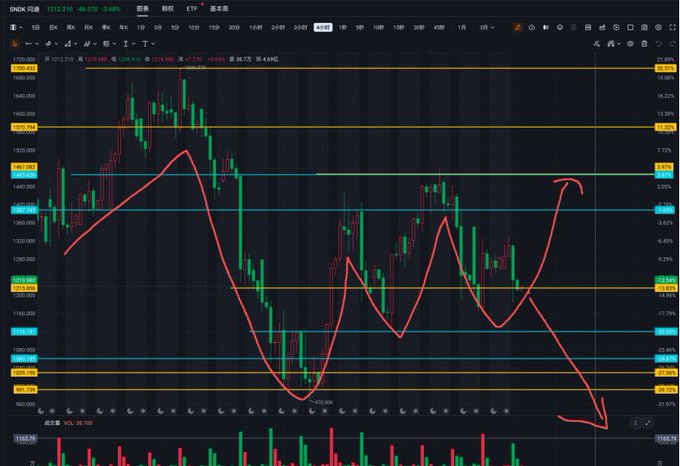Screen dimensions: 680x466
Task: Click the undo arrow icon
Action: pos(658,44)
